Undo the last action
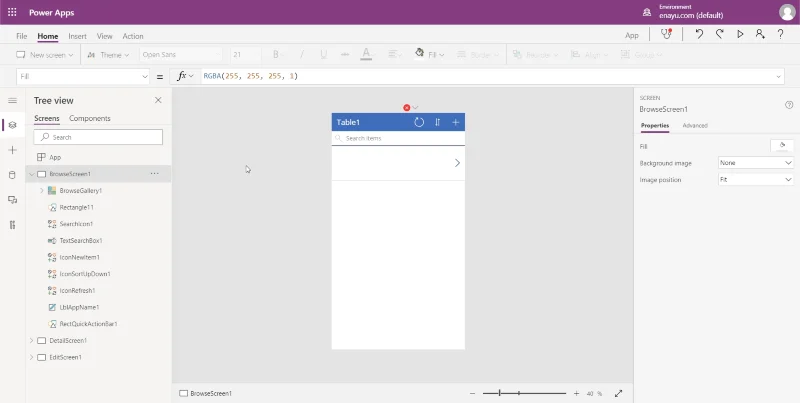 [x=699, y=34]
